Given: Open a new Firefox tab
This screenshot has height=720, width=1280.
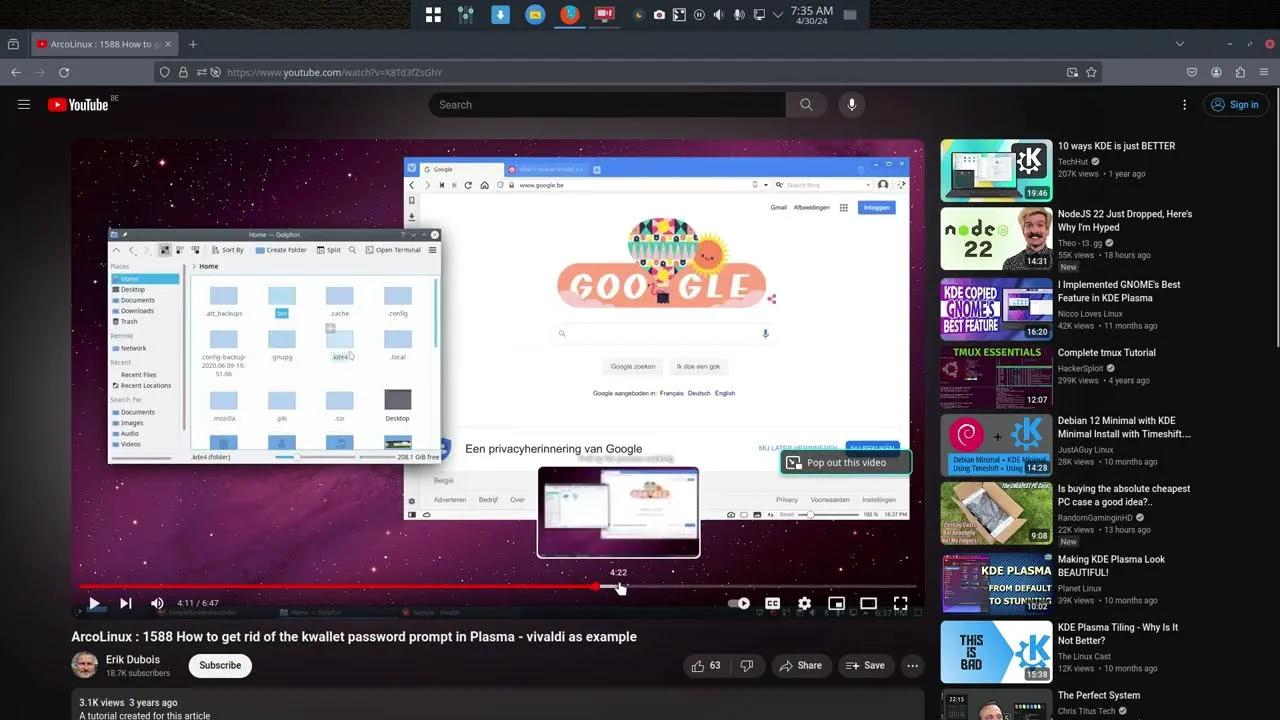Looking at the screenshot, I should tap(193, 44).
